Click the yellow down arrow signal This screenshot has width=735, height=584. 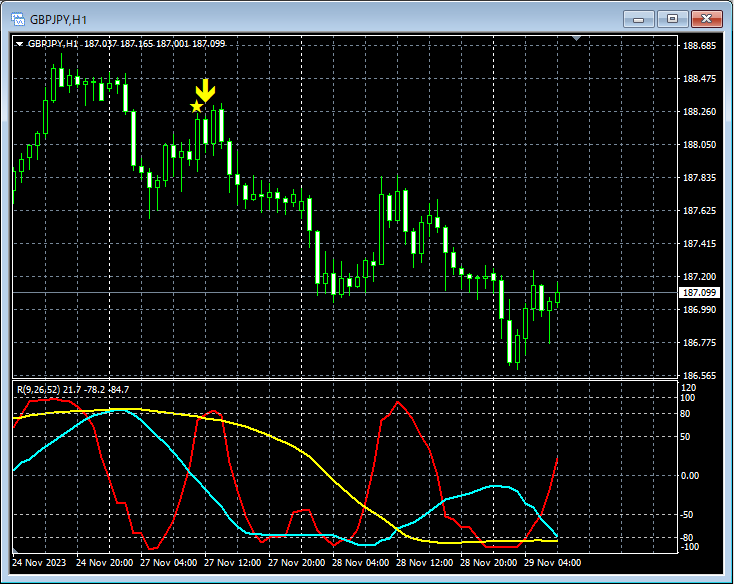click(205, 90)
